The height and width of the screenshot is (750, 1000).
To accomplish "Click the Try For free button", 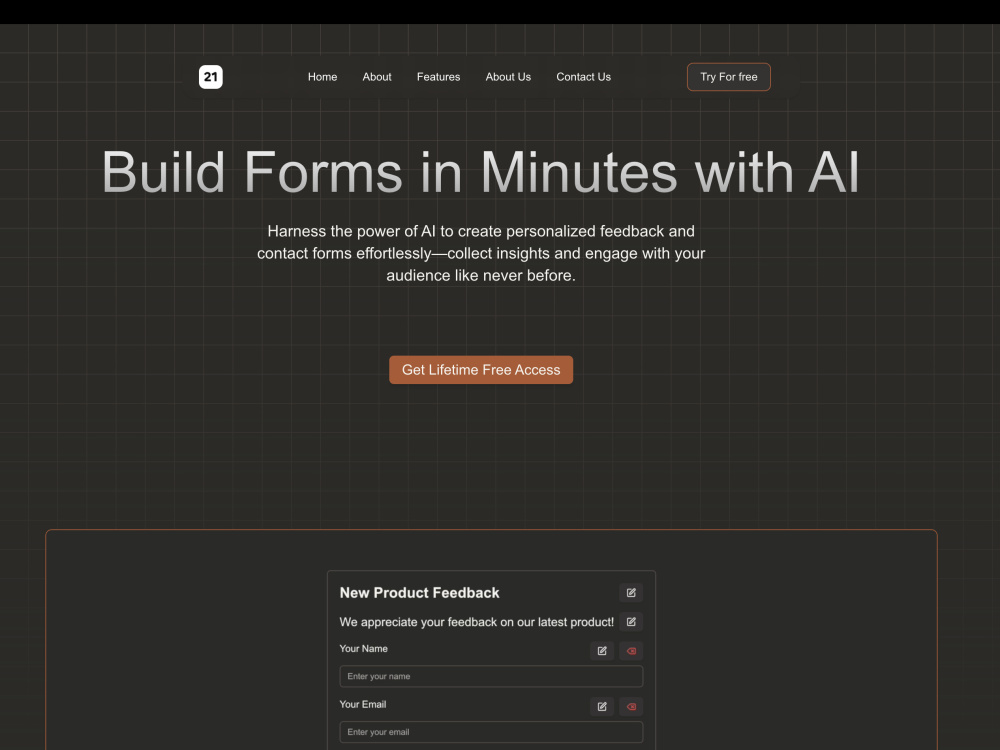I will tap(728, 77).
